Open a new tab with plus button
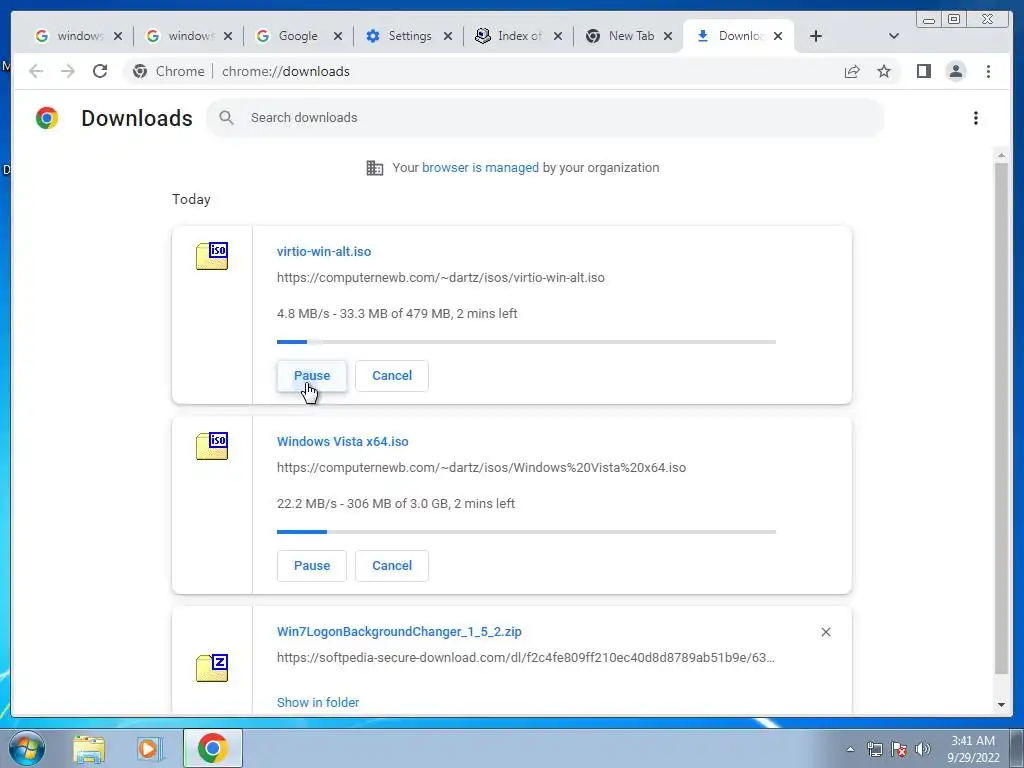The width and height of the screenshot is (1024, 768). click(x=816, y=36)
